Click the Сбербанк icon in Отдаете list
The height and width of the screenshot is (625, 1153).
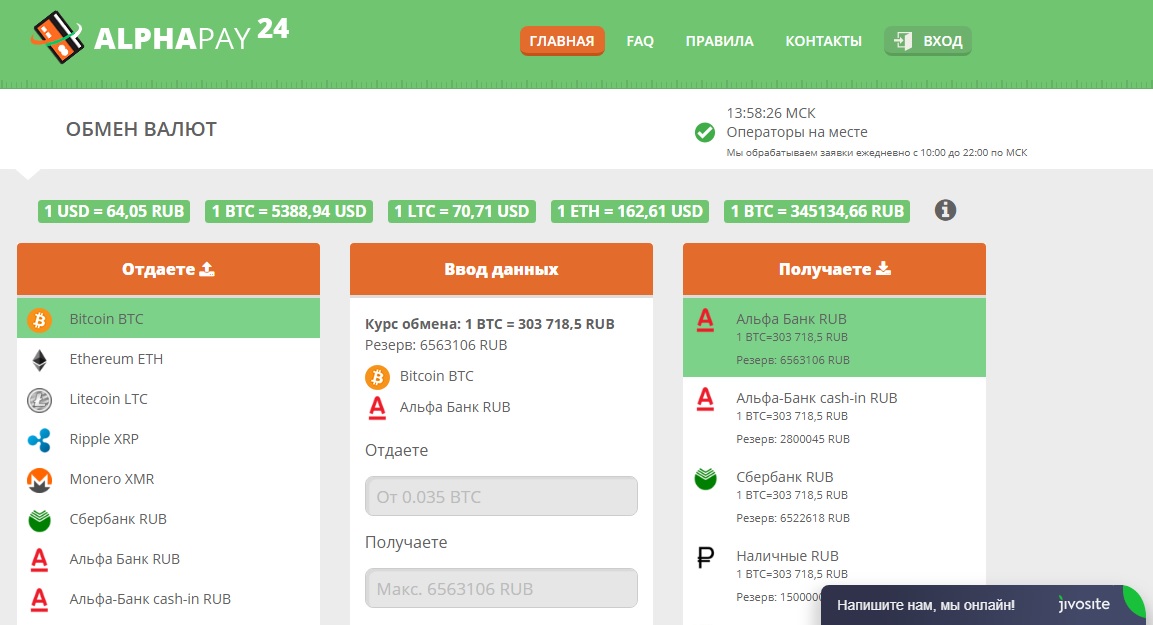click(x=39, y=520)
